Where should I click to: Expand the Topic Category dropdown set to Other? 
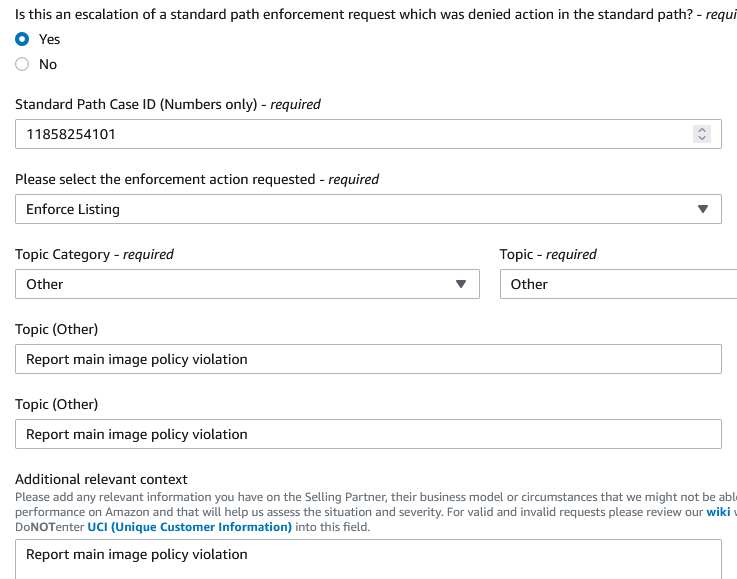240,284
